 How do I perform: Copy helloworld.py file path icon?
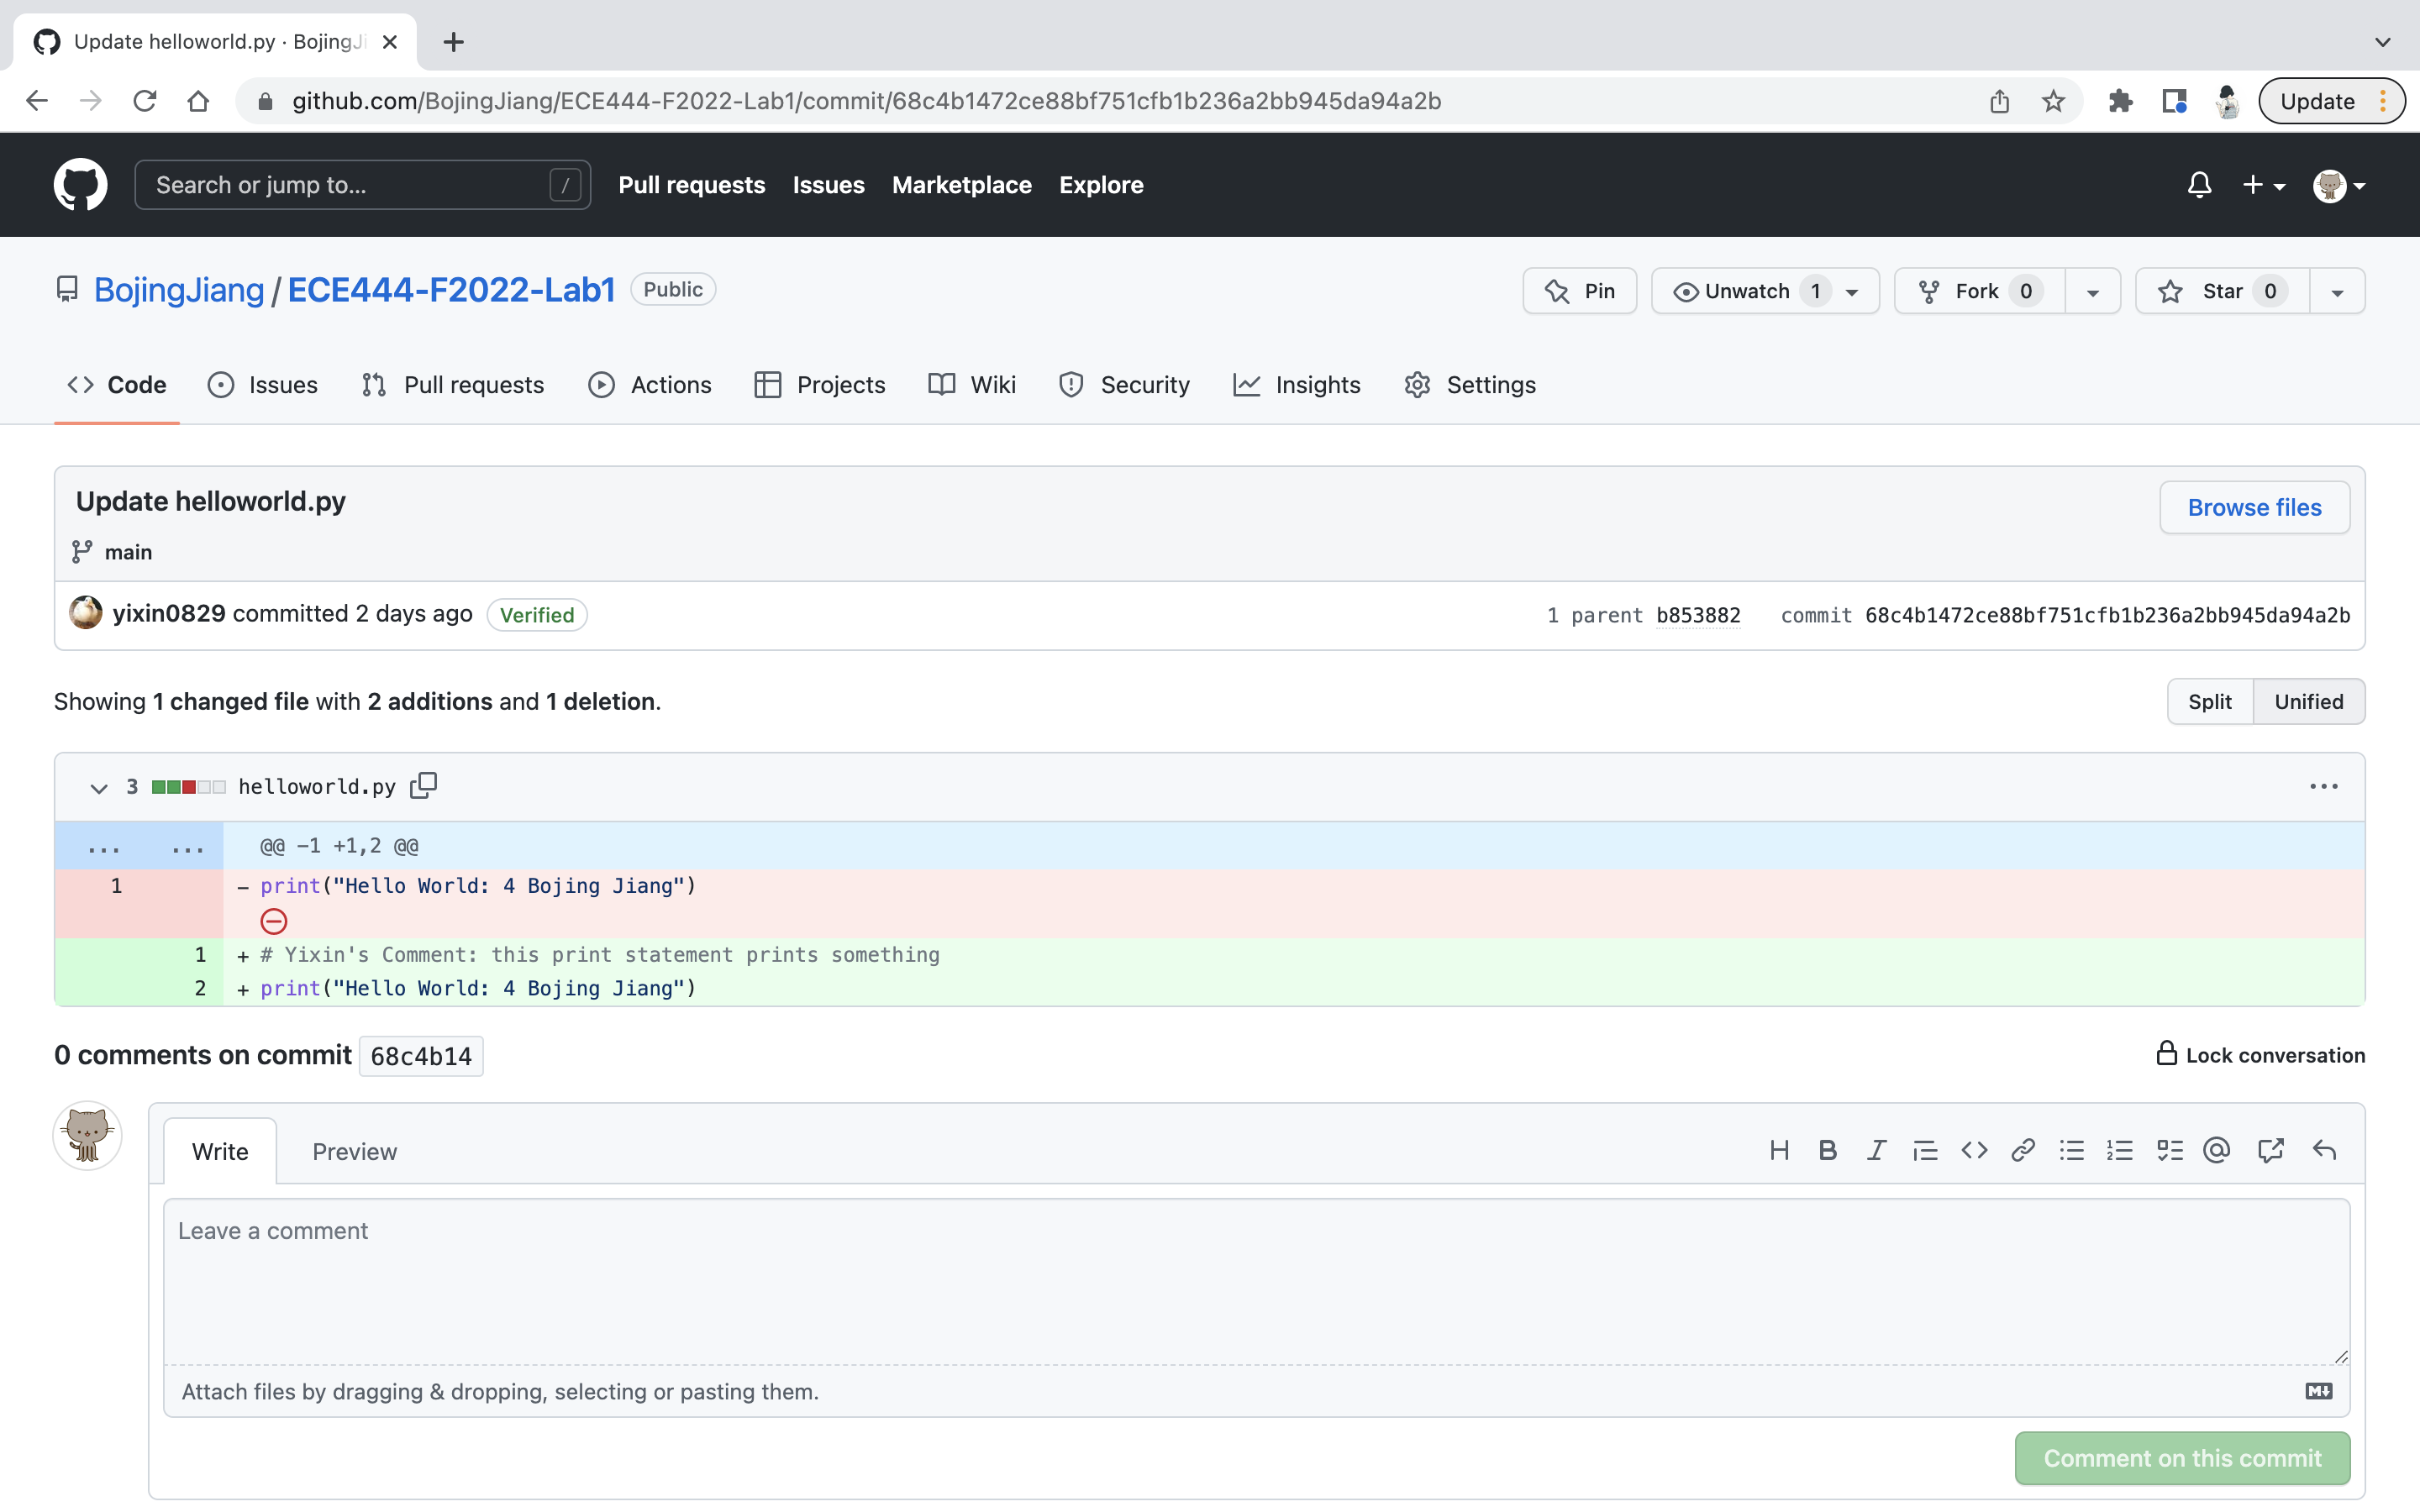pos(423,786)
